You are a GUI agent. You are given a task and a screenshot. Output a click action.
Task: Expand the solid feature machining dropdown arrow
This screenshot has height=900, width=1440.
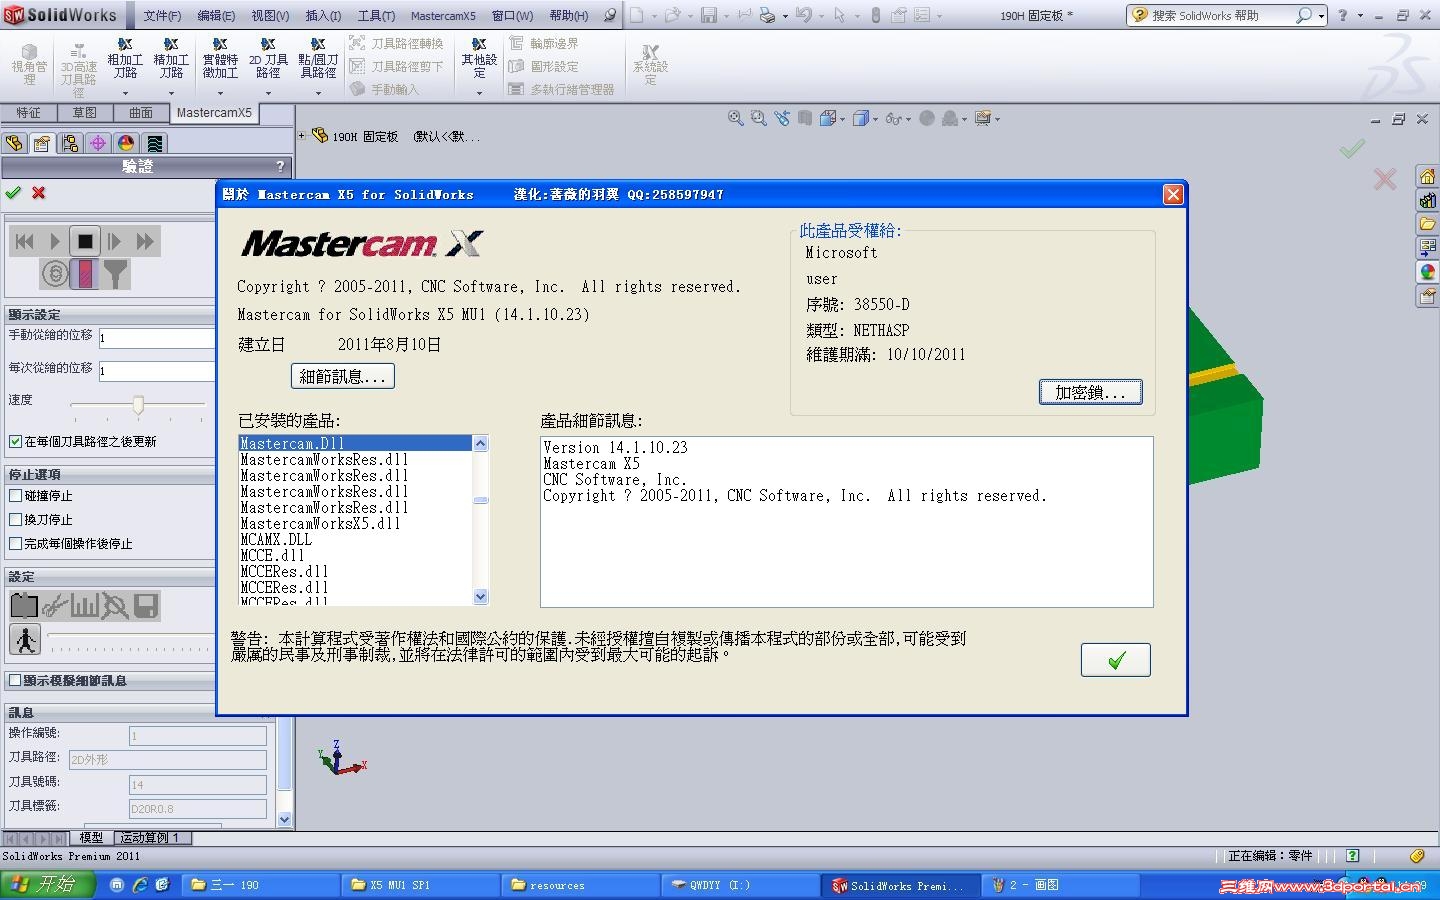[220, 93]
